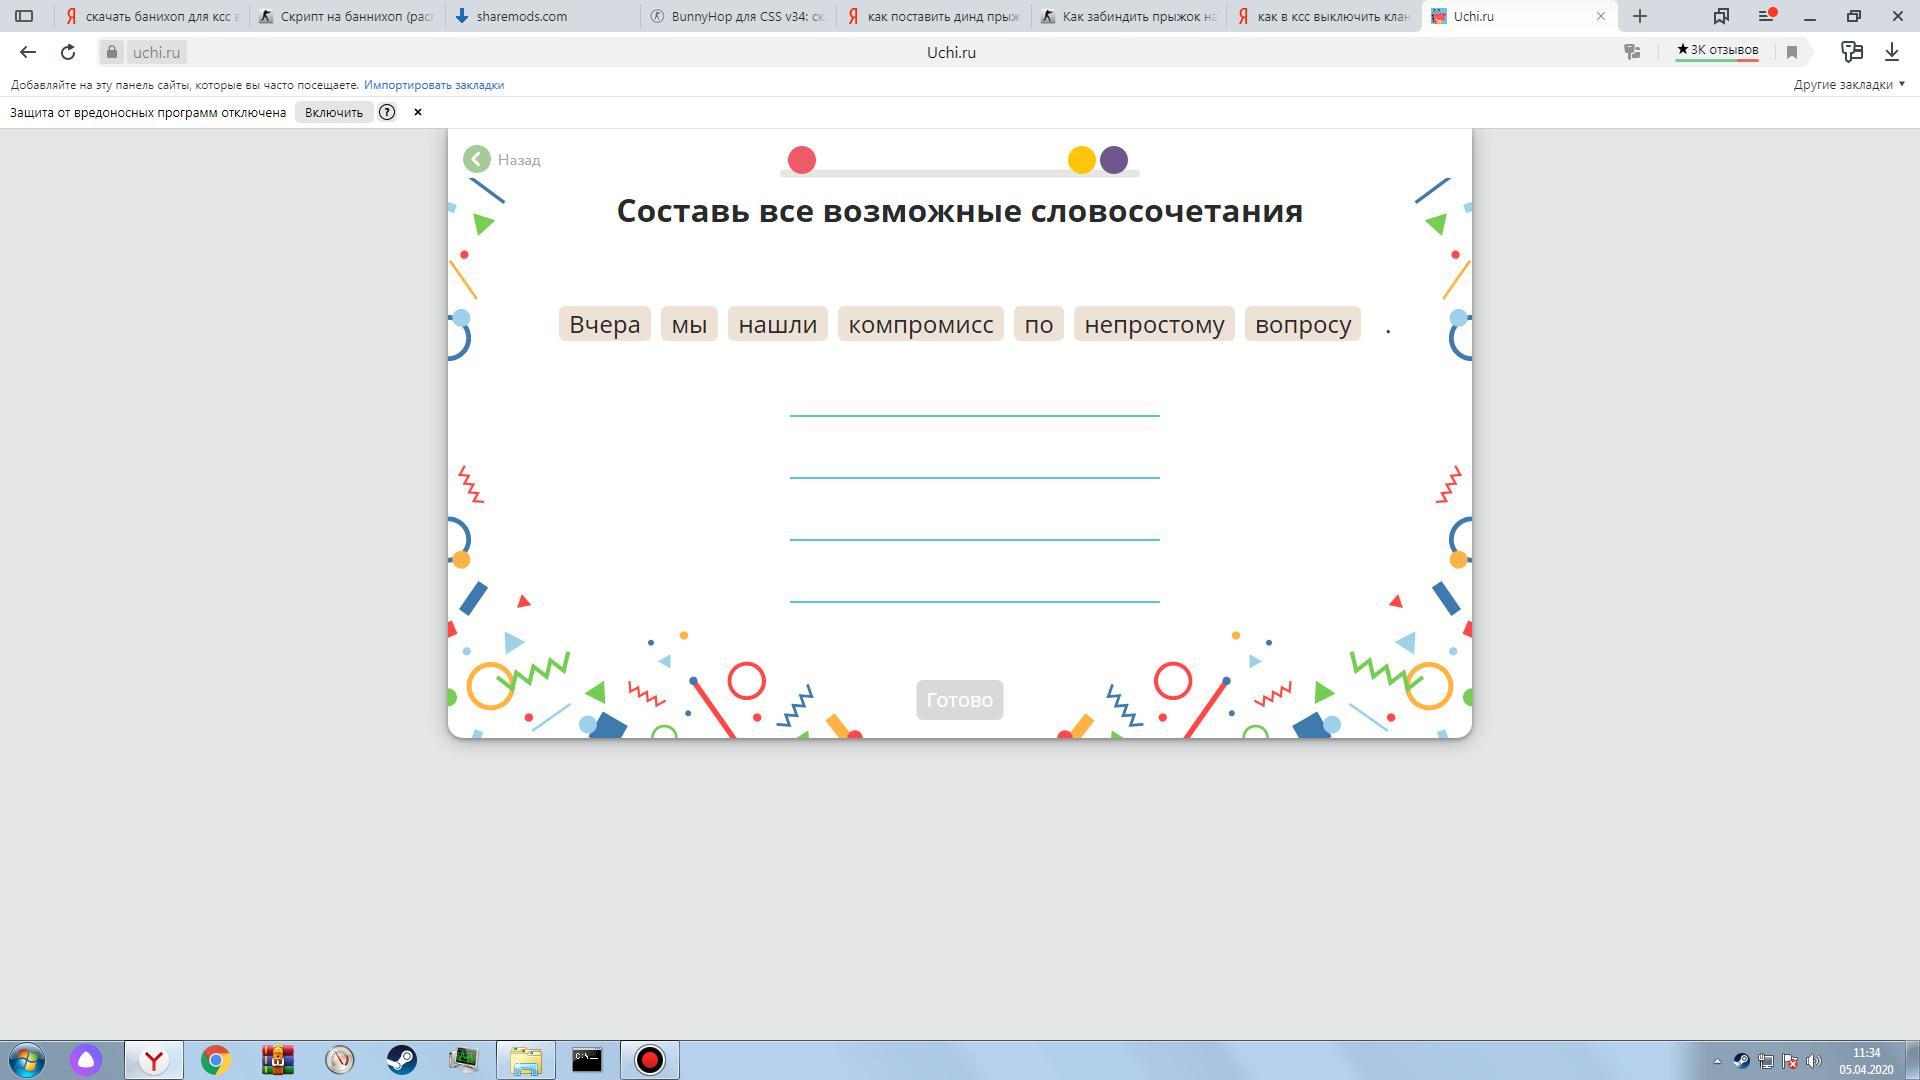Image resolution: width=1920 pixels, height=1080 pixels.
Task: Click the green Назад back arrow
Action: coord(477,160)
